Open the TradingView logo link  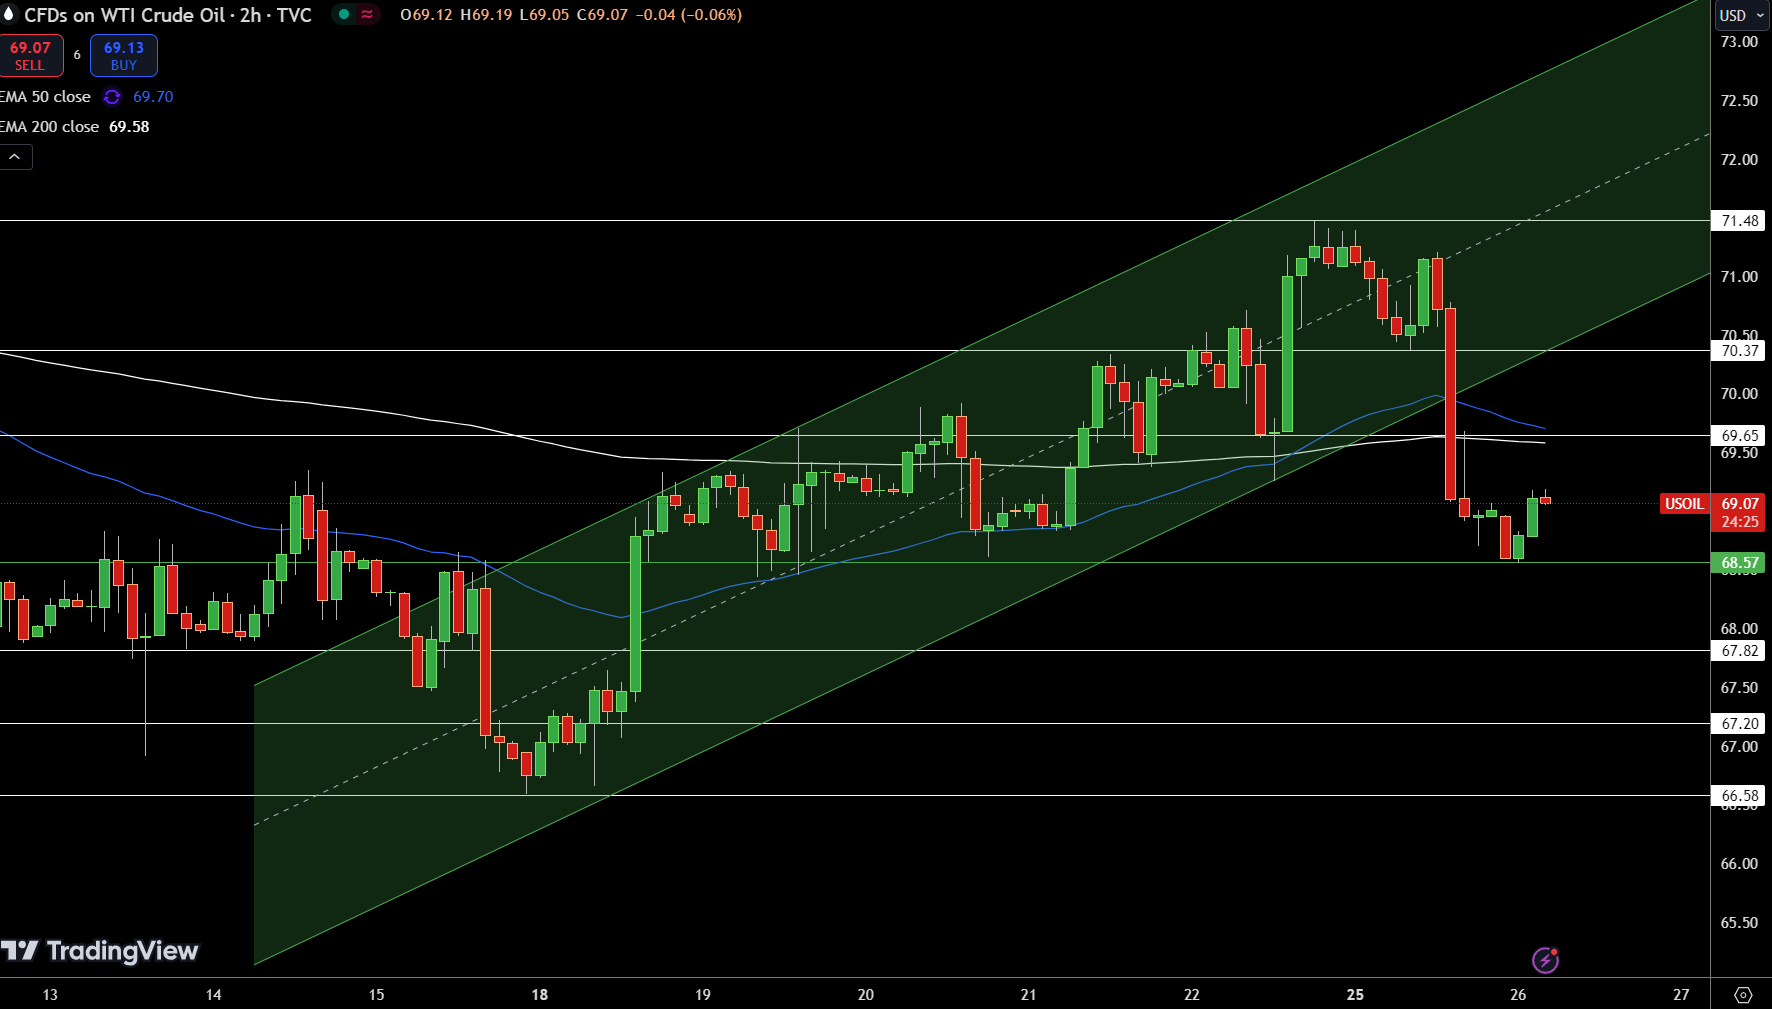pos(99,951)
